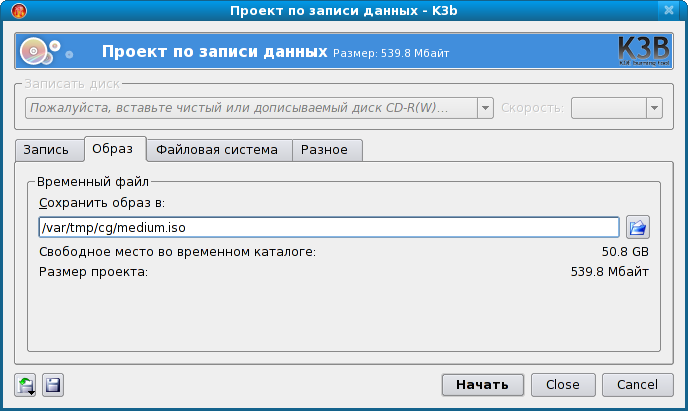Screen dimensions: 688x411
Task: Click the Свободное место во временном каталоге label
Action: (x=177, y=252)
